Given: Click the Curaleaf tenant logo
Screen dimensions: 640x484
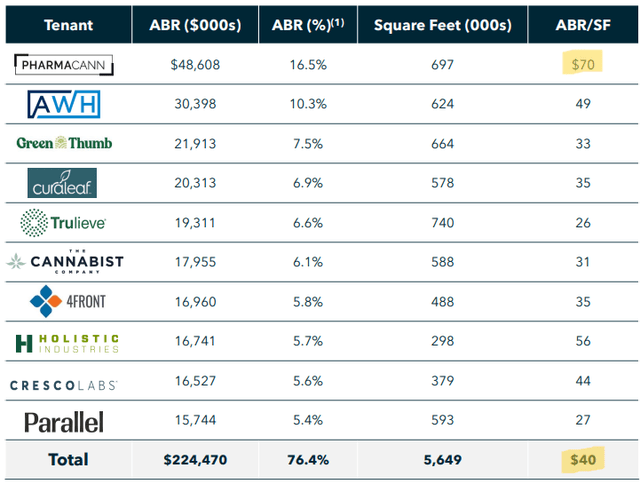Looking at the screenshot, I should (62, 183).
